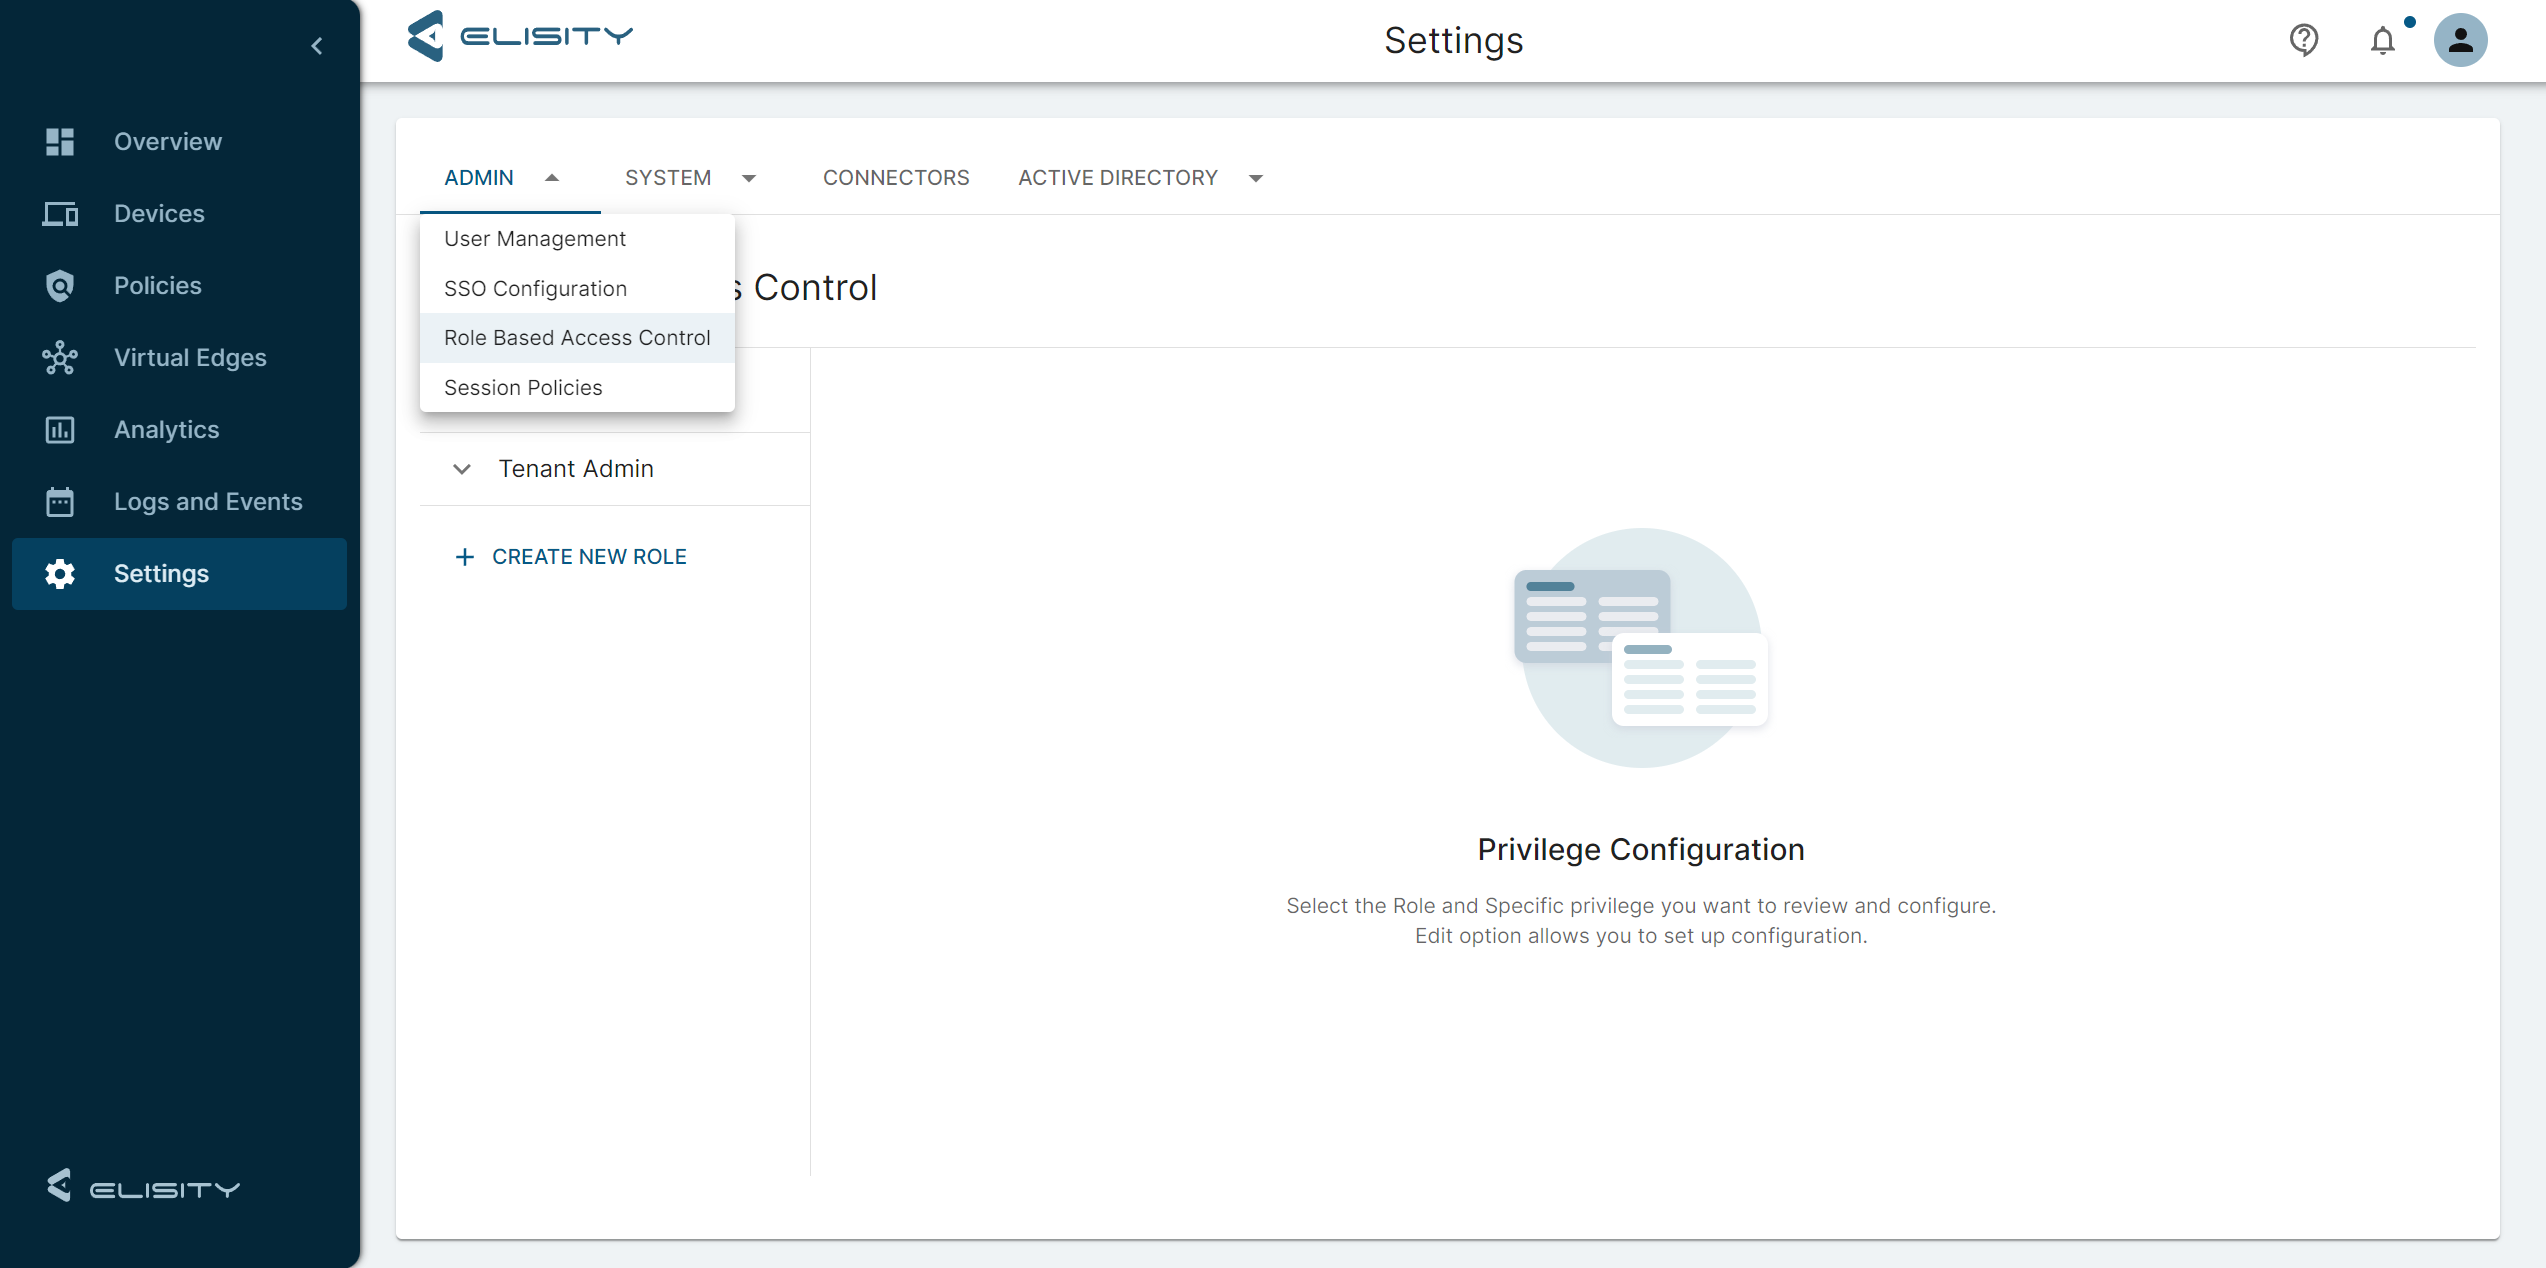The image size is (2546, 1268).
Task: Open the ACTIVE DIRECTORY dropdown arrow
Action: click(x=1256, y=178)
